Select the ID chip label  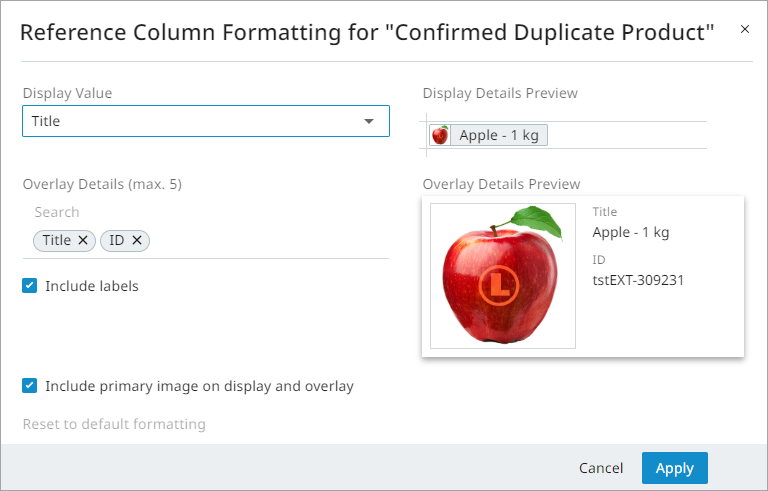[117, 240]
